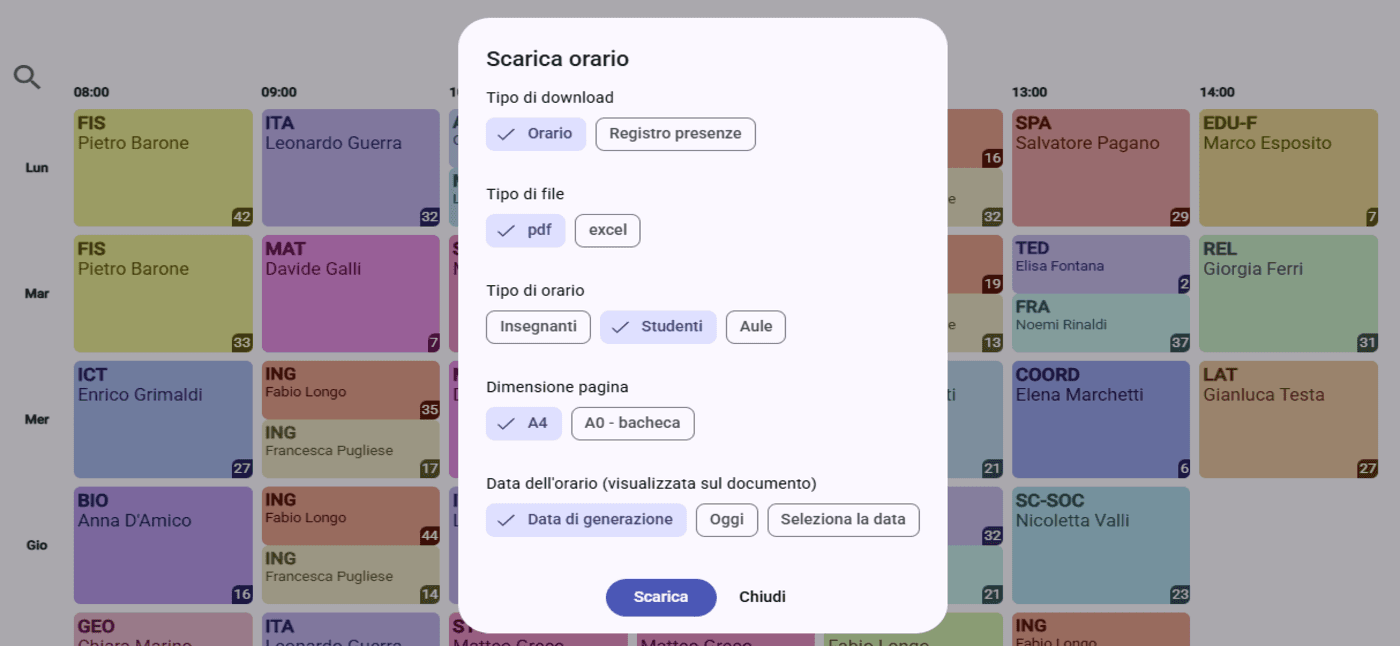1400x646 pixels.
Task: Select the Registro presenze download type
Action: point(675,134)
